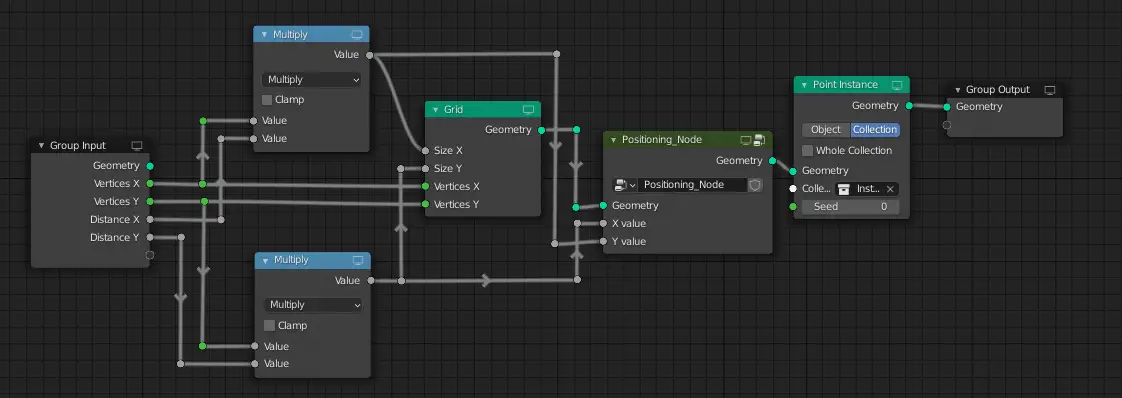Click grey Value input socket on bottom Multiply

coord(255,364)
